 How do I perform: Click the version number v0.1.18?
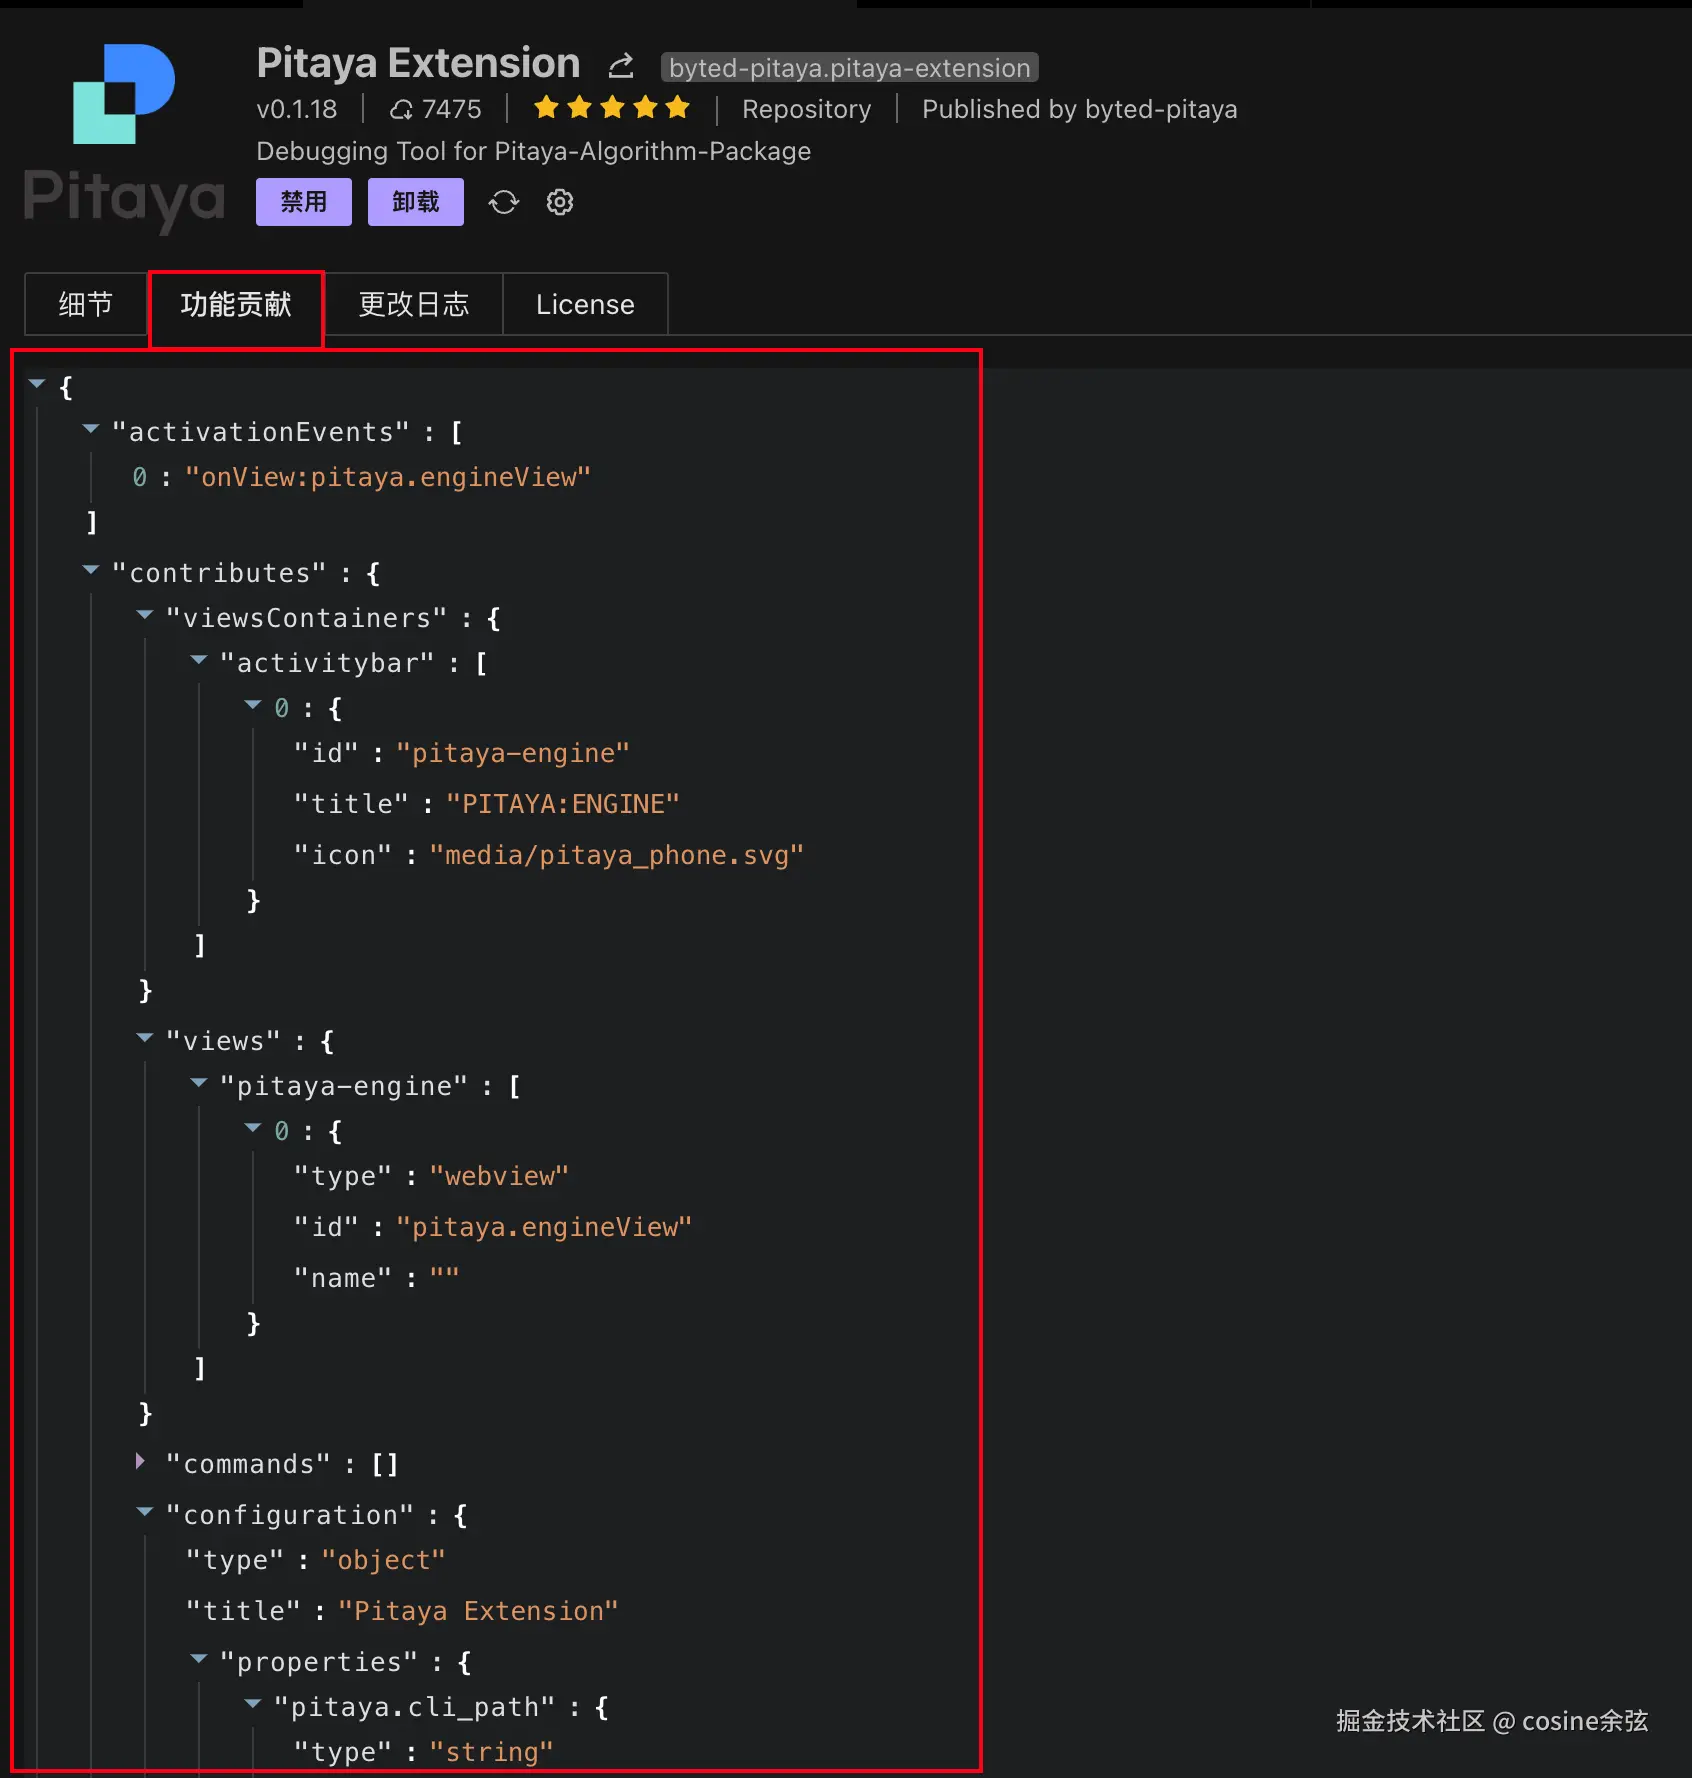click(297, 109)
